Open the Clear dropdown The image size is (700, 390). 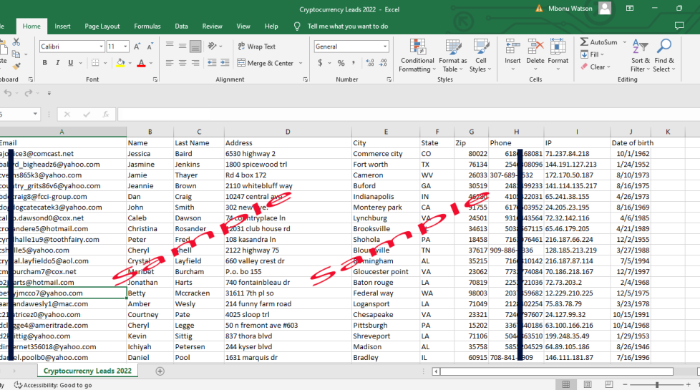[x=595, y=67]
